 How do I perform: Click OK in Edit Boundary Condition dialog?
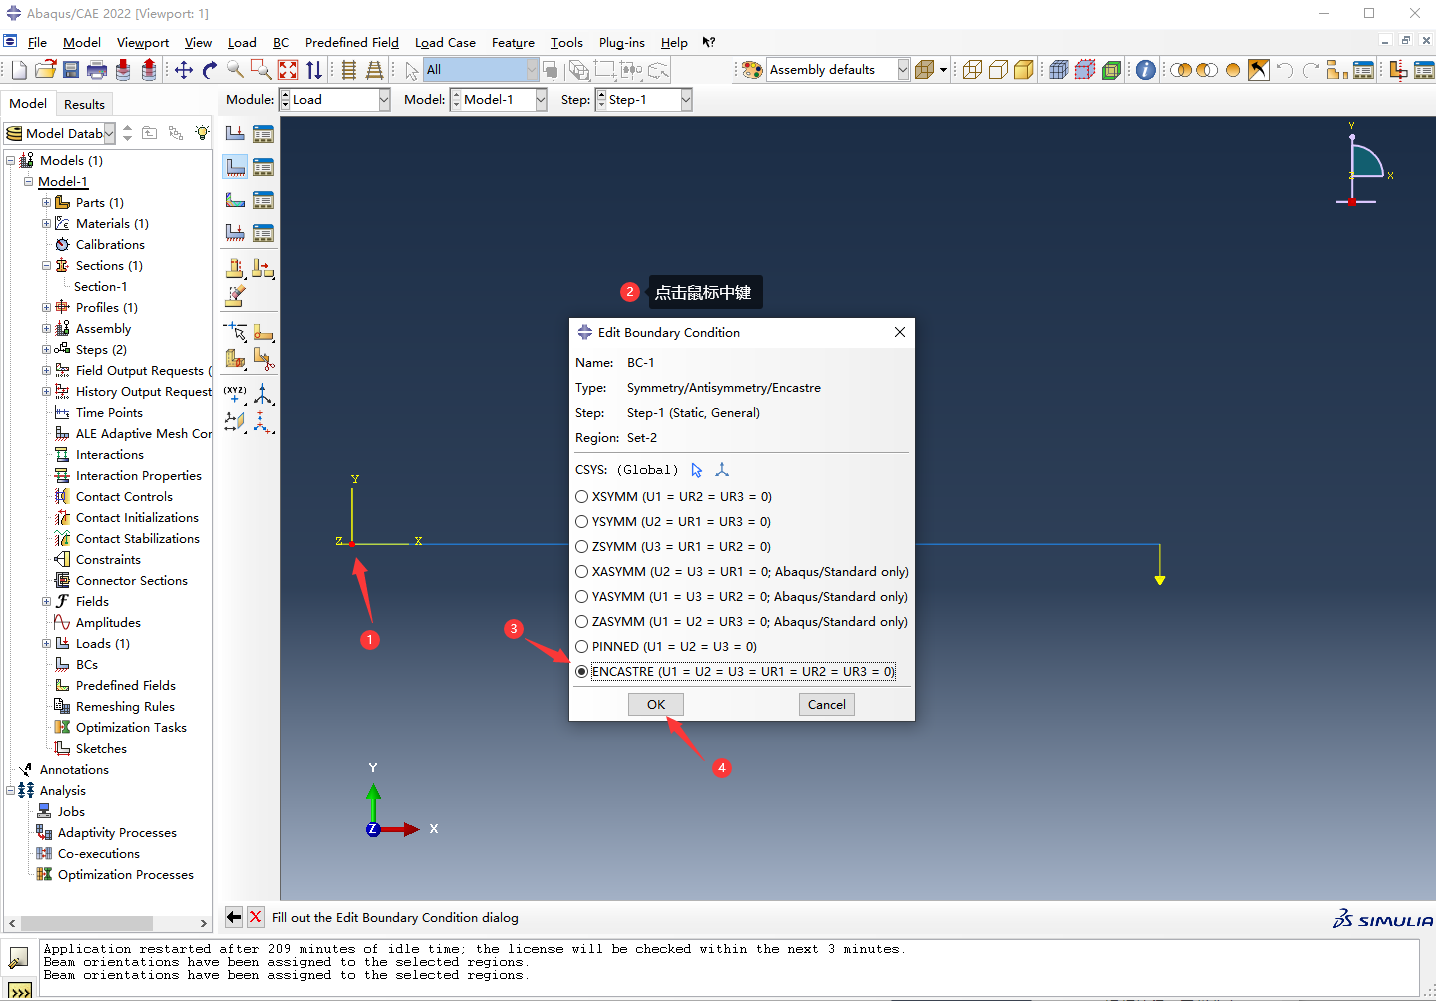pos(656,705)
